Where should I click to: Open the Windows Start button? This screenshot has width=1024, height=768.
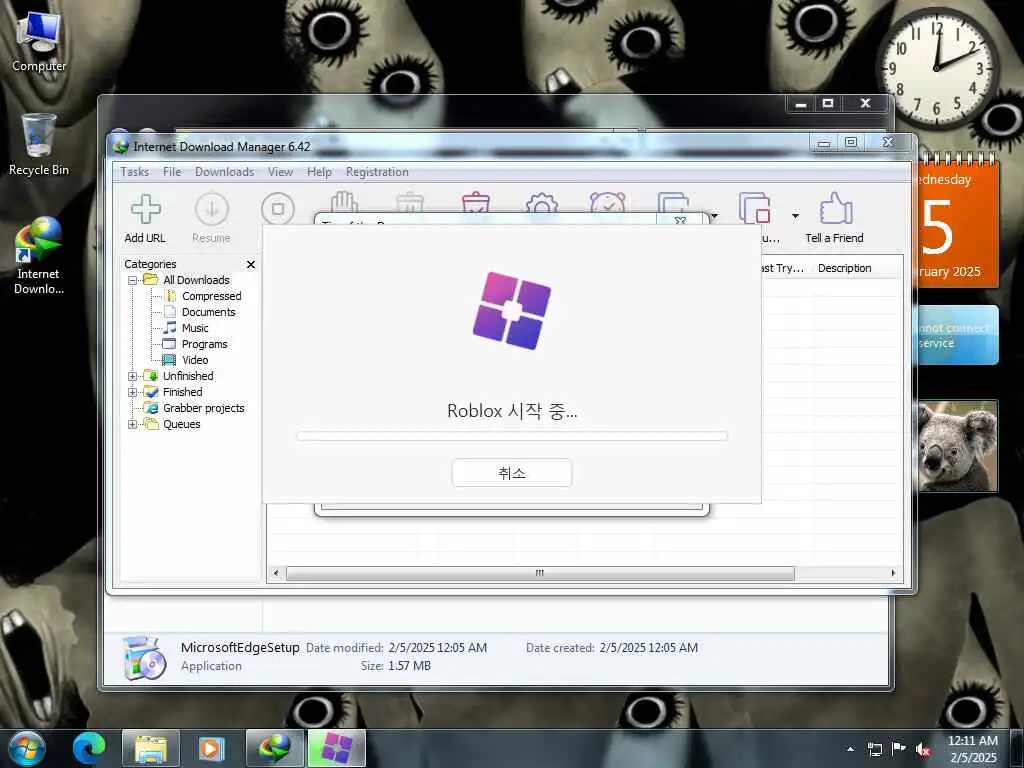point(27,748)
